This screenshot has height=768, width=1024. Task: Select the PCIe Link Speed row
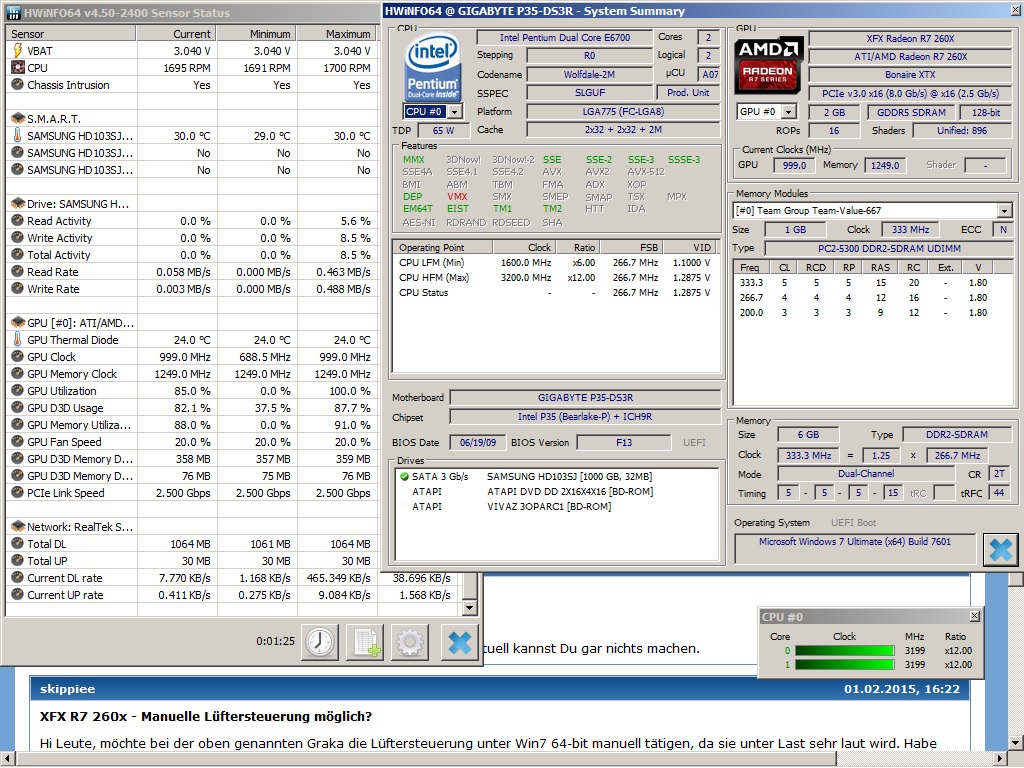[192, 492]
